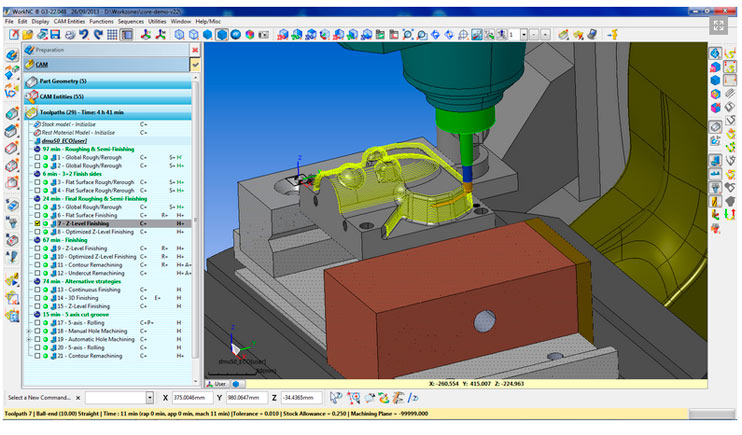This screenshot has height=435, width=742.
Task: Click the Preparation panel header
Action: [x=106, y=50]
